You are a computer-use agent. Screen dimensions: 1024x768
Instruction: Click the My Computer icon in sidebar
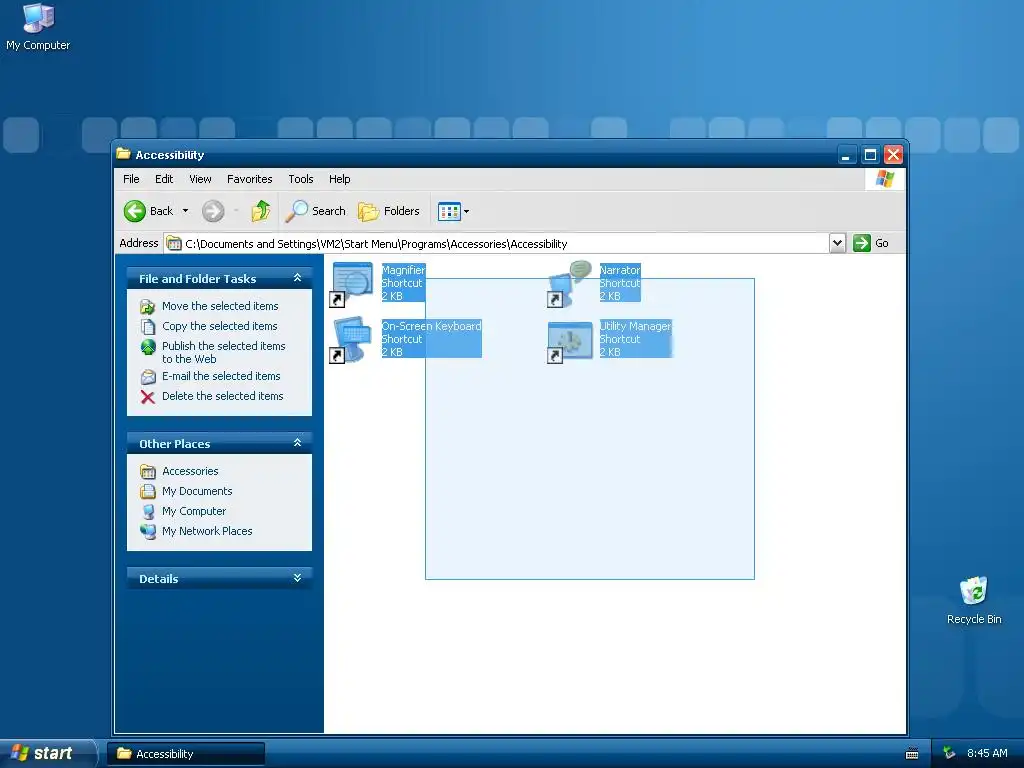(x=148, y=511)
